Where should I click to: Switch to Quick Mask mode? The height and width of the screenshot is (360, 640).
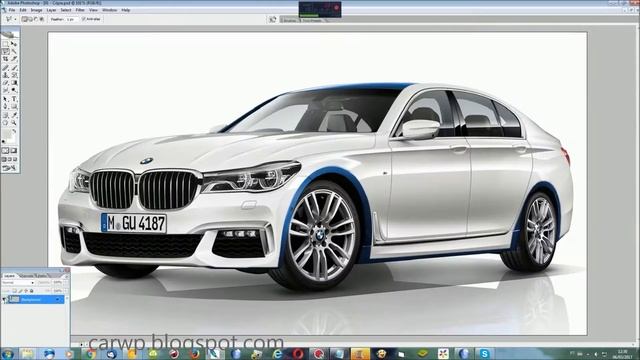click(14, 151)
